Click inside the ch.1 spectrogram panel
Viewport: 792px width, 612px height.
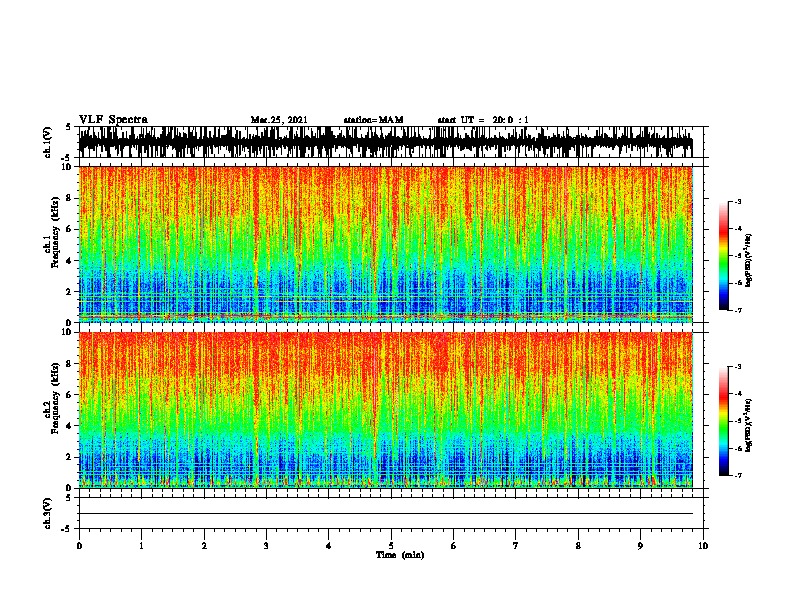click(x=386, y=244)
